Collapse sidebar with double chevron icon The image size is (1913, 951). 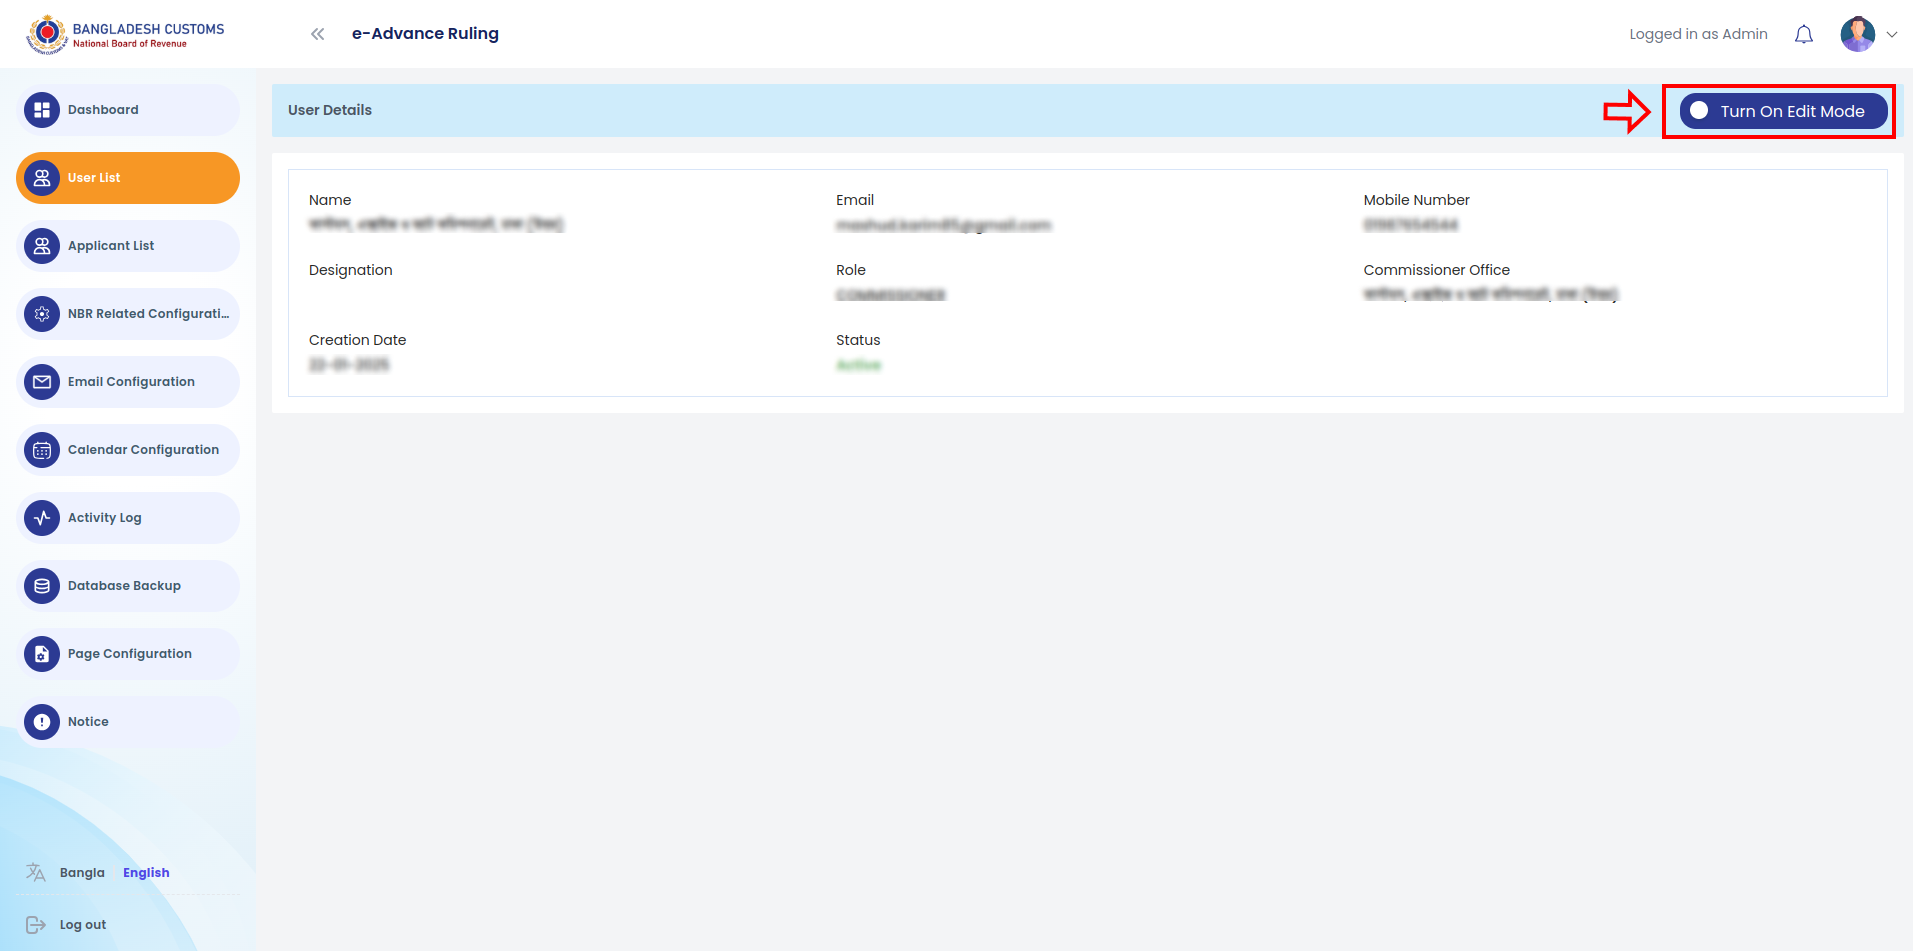[317, 34]
